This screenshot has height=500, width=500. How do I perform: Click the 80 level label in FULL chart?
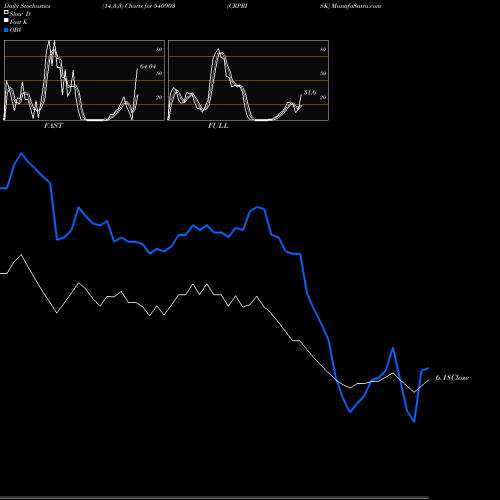(x=323, y=49)
